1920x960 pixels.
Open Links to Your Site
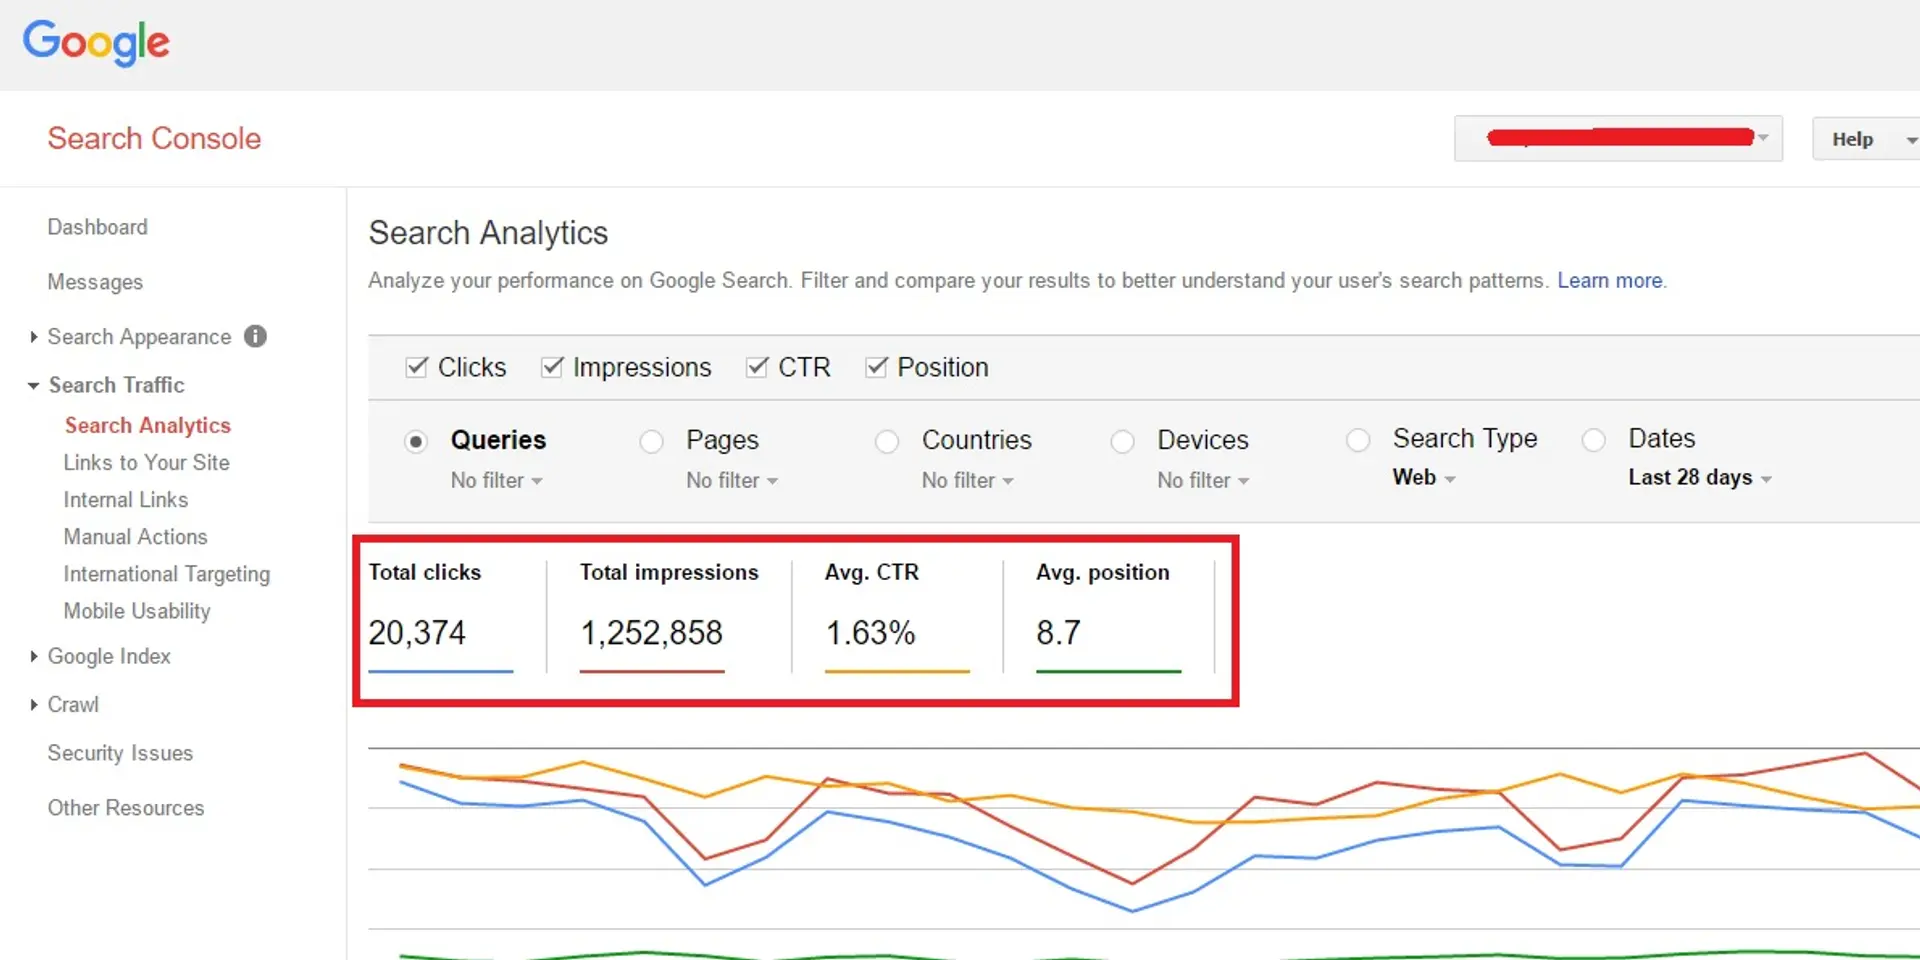146,462
